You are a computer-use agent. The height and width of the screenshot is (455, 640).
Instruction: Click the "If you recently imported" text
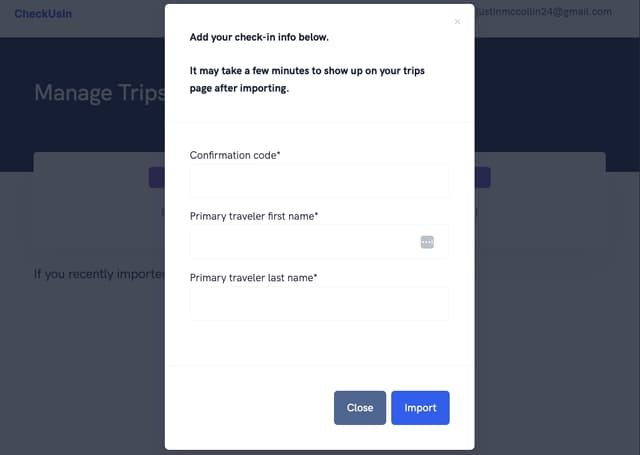click(98, 273)
